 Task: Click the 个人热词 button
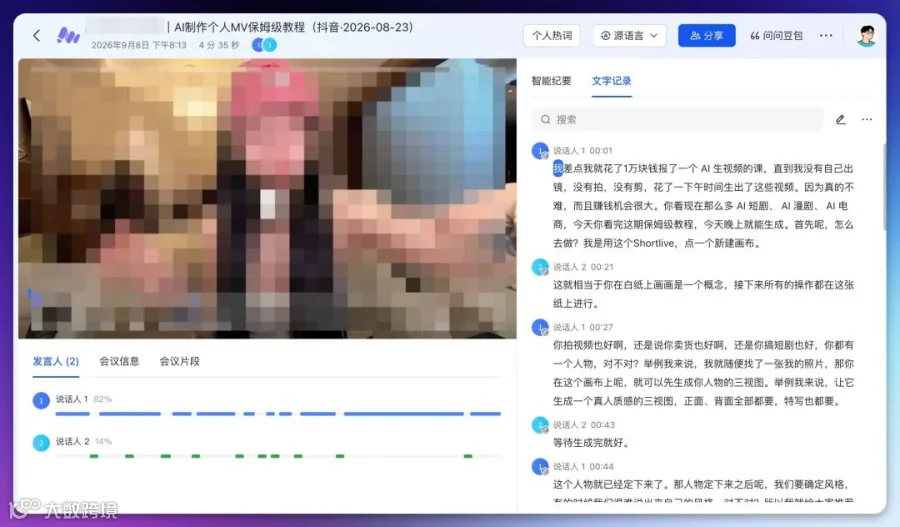pyautogui.click(x=552, y=36)
